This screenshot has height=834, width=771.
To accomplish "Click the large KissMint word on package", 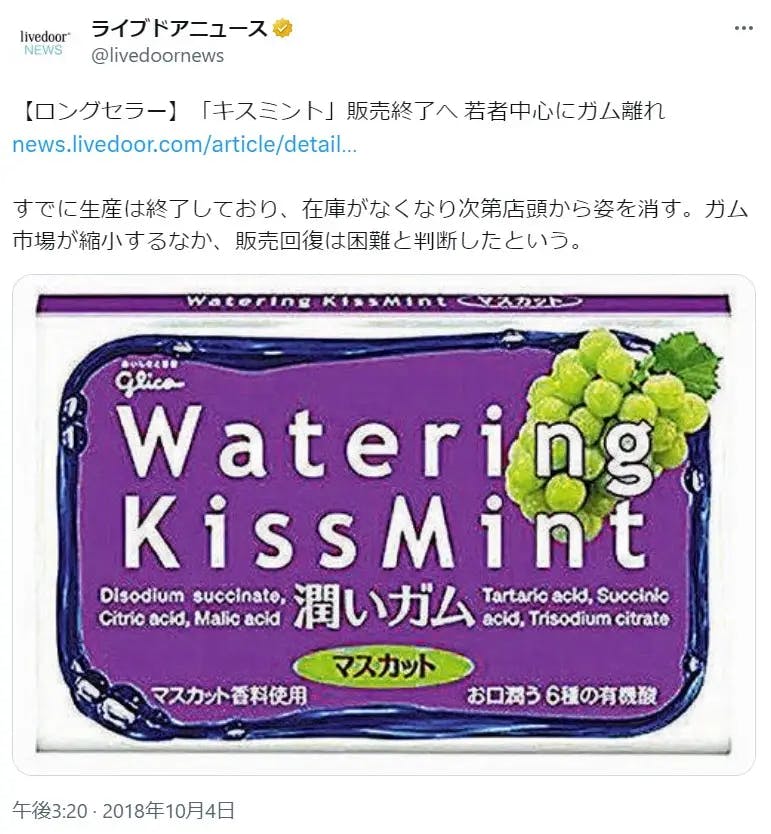I will click(x=384, y=531).
